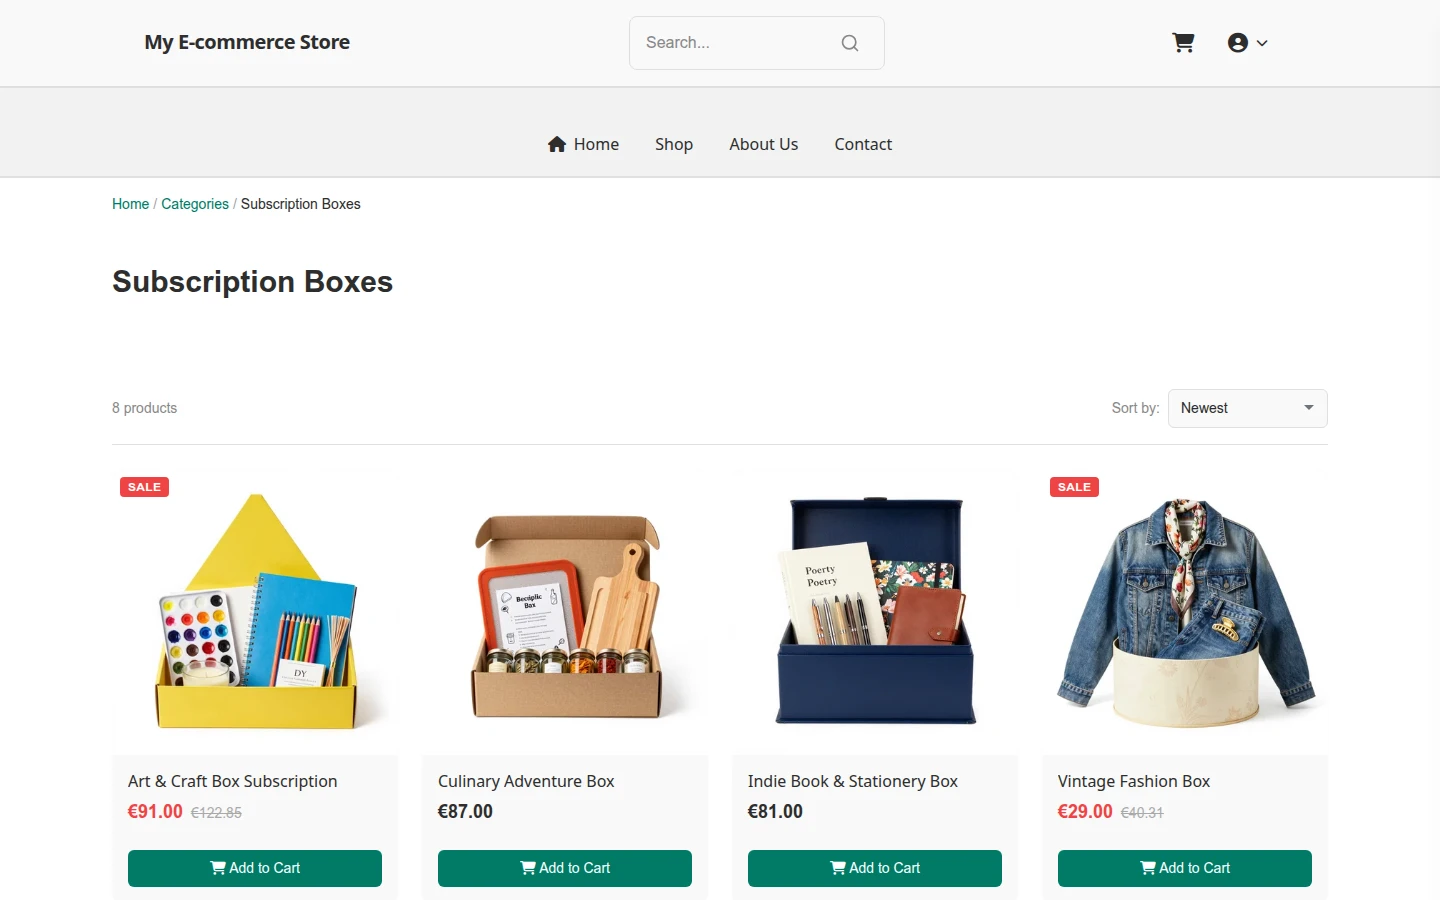The width and height of the screenshot is (1440, 900).
Task: Open the About Us page
Action: [763, 144]
